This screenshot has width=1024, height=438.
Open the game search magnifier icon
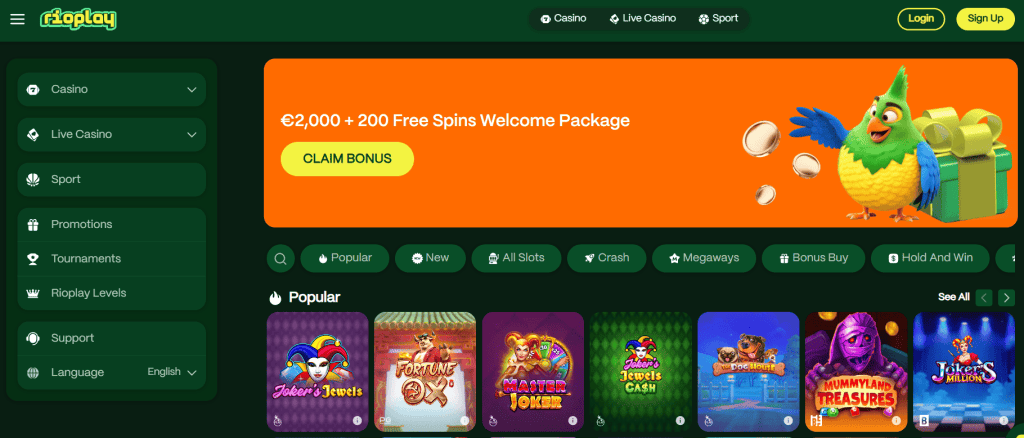tap(280, 258)
